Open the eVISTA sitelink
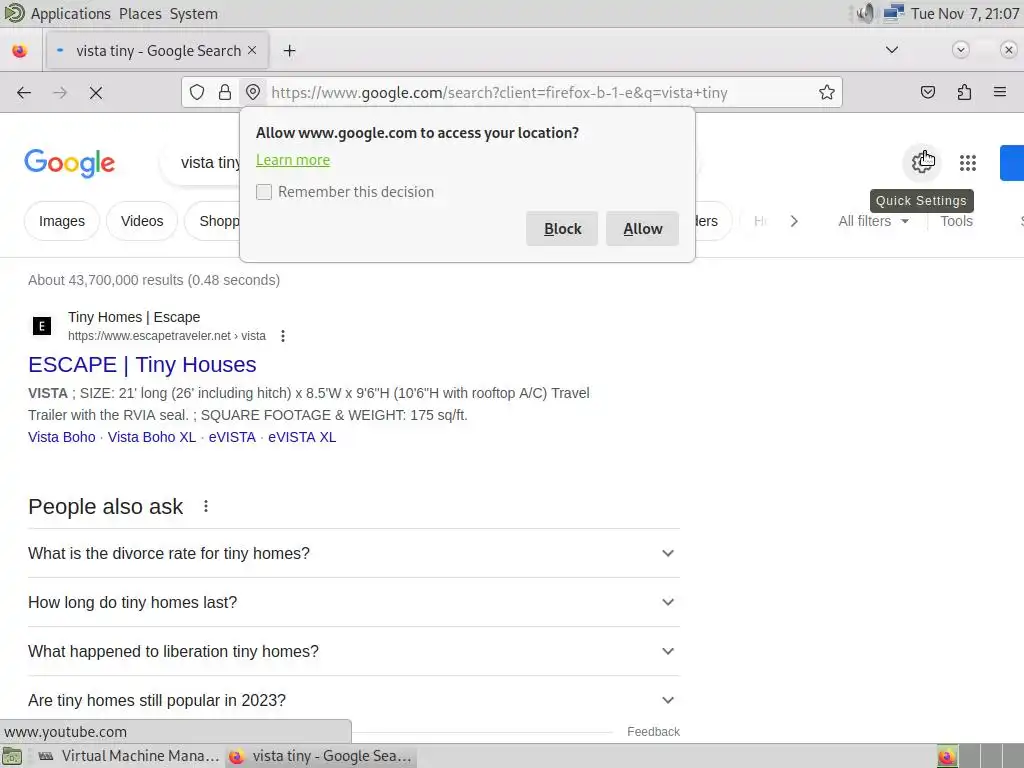The height and width of the screenshot is (768, 1024). (x=232, y=437)
